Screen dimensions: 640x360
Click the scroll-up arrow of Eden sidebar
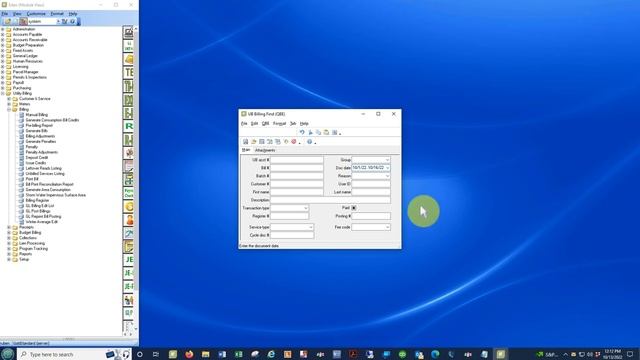coord(136,29)
